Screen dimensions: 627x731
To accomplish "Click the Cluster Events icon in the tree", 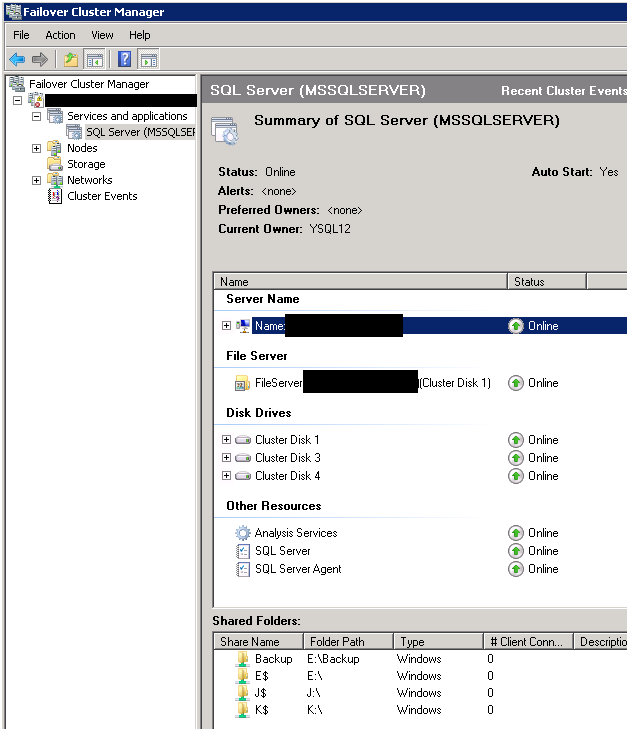I will click(x=55, y=196).
